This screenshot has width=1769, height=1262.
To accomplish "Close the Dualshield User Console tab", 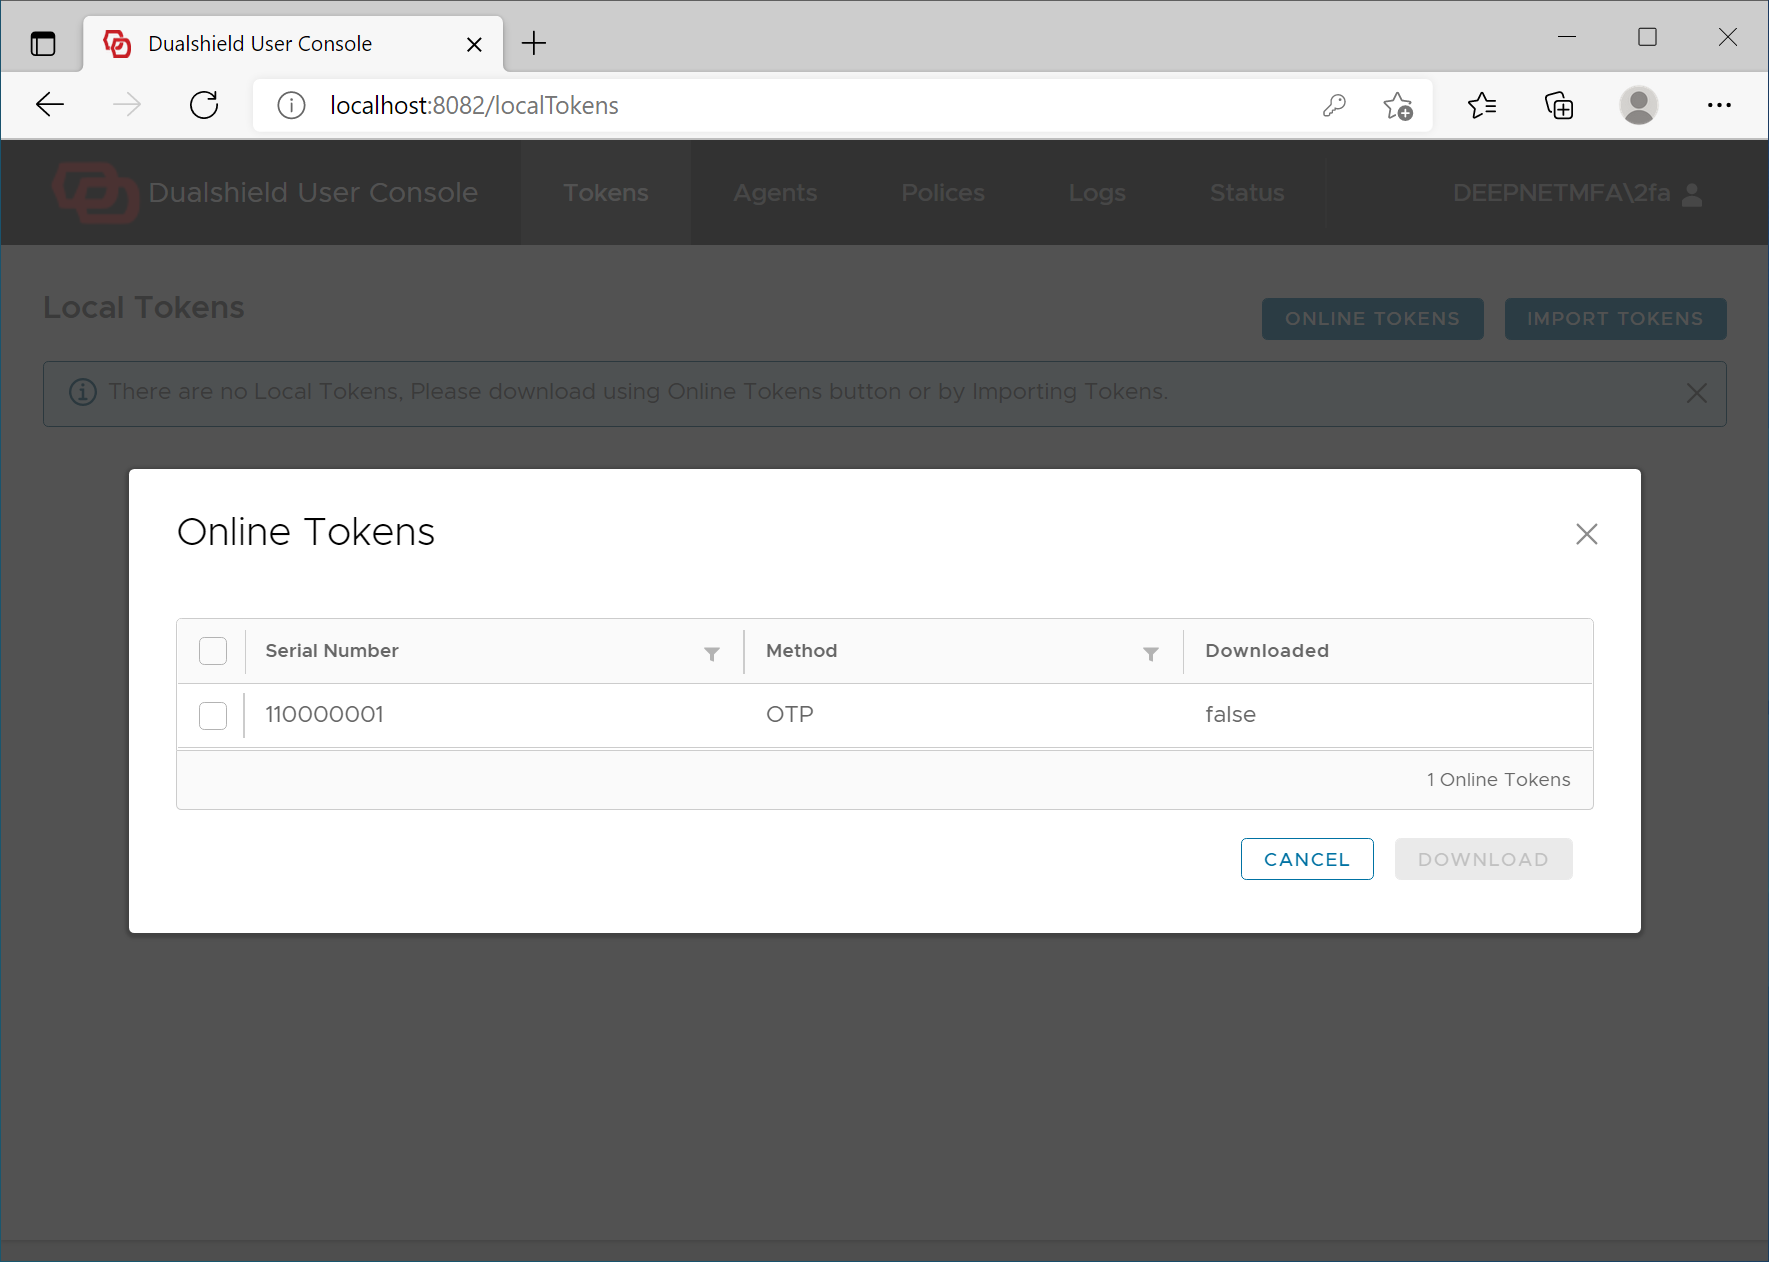I will (x=474, y=44).
